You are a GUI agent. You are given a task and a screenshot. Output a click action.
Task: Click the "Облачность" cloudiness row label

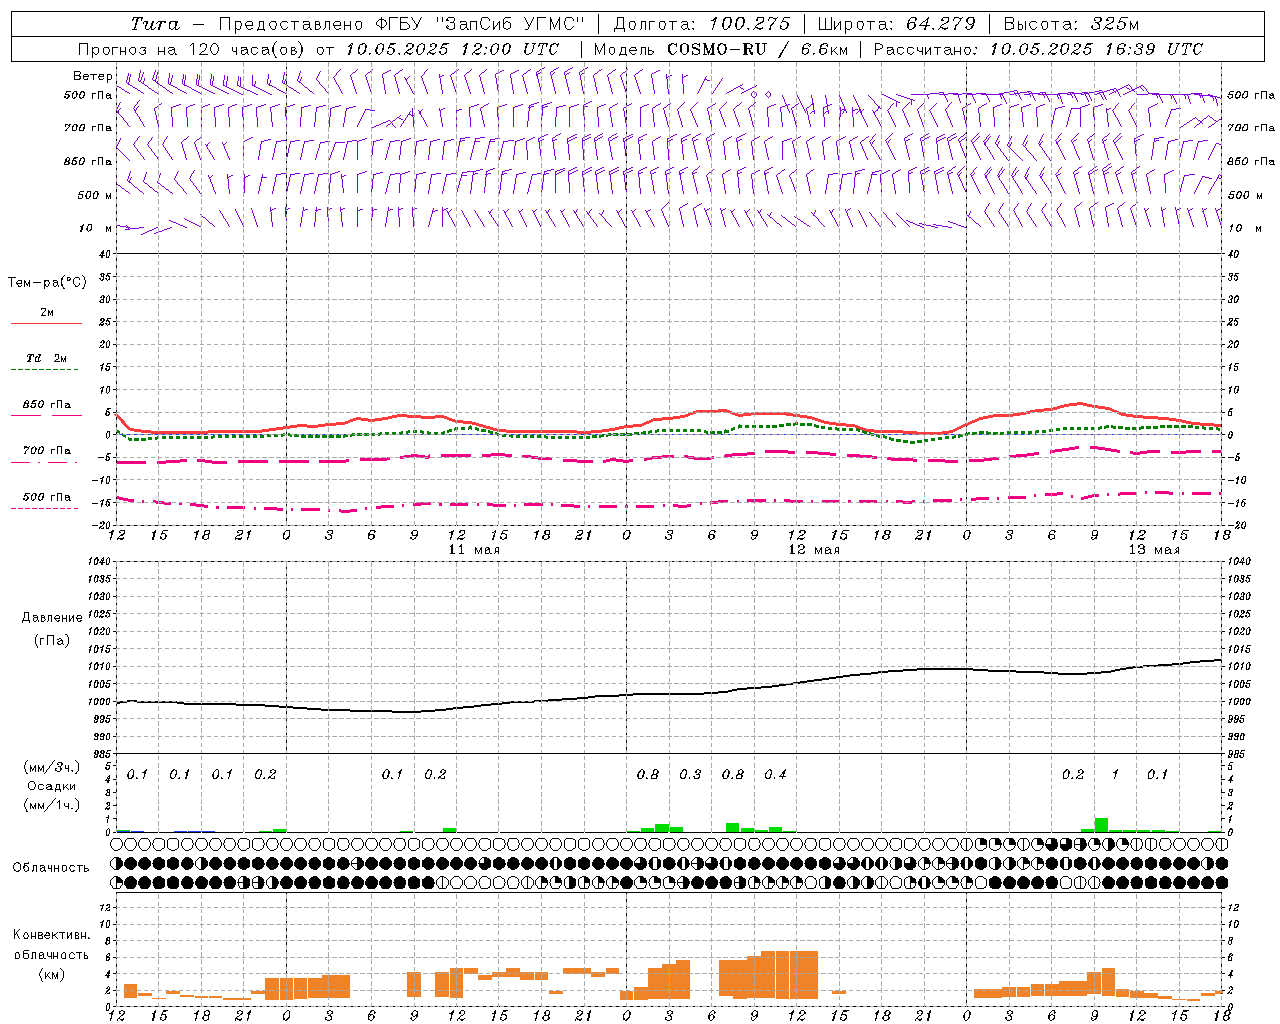[51, 868]
